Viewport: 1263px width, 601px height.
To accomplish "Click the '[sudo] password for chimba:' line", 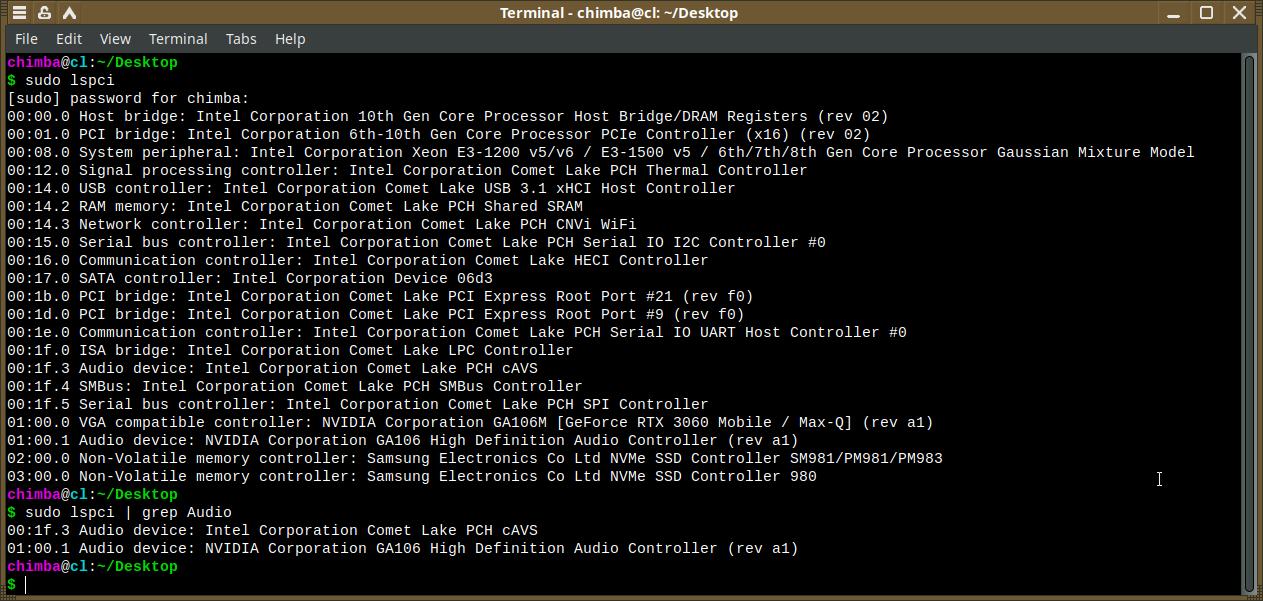I will [x=128, y=98].
